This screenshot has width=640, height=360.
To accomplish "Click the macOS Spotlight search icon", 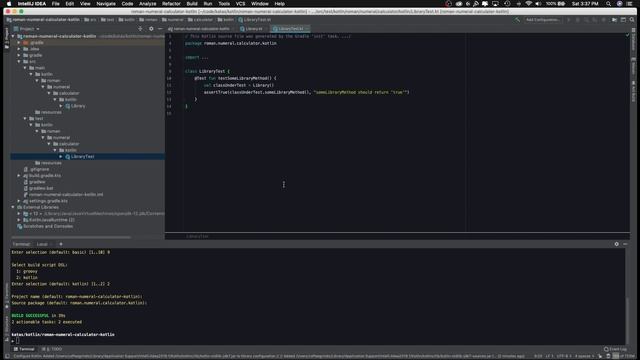I will coord(608,4).
